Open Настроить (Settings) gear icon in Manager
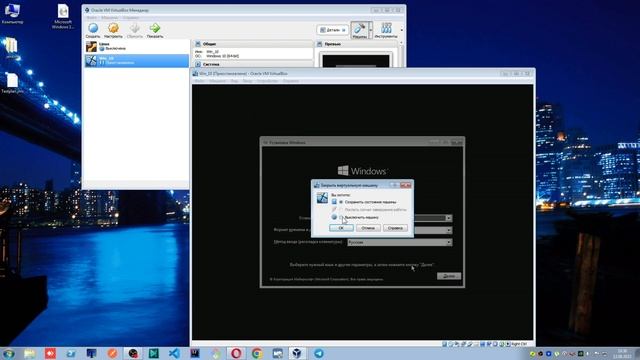Image resolution: width=640 pixels, height=360 pixels. (x=113, y=30)
